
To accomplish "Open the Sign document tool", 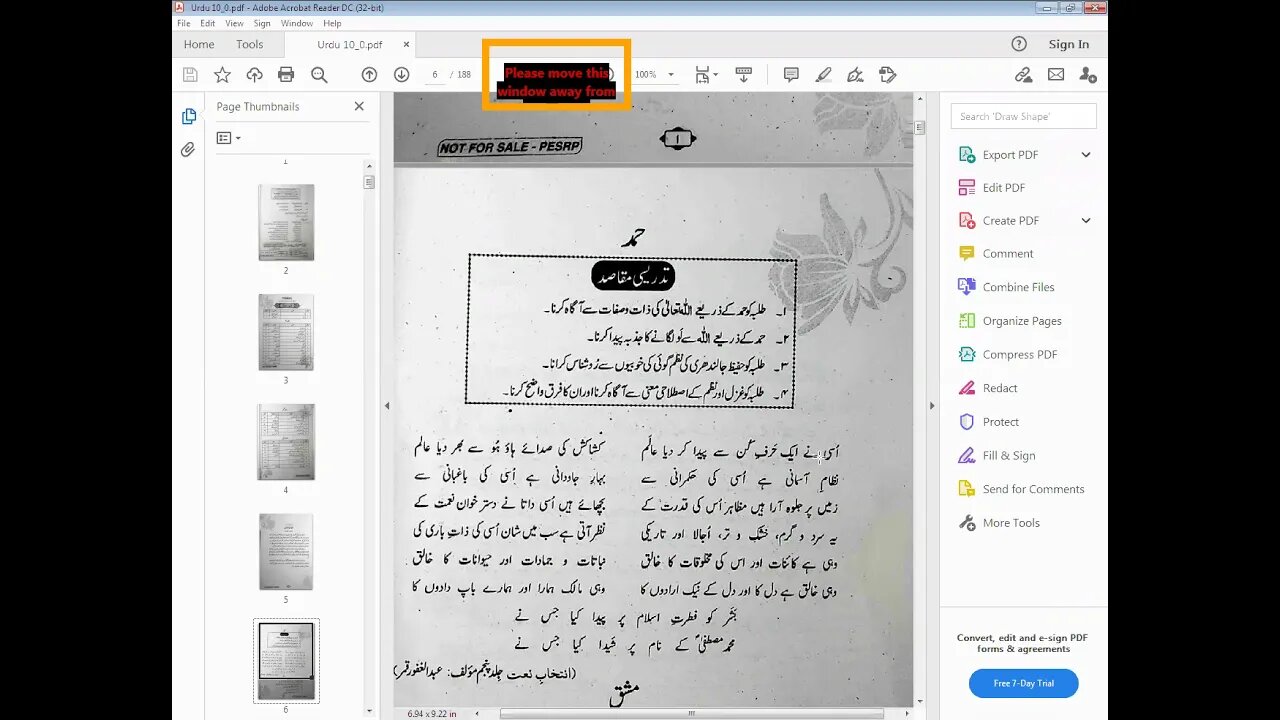I will click(x=855, y=75).
